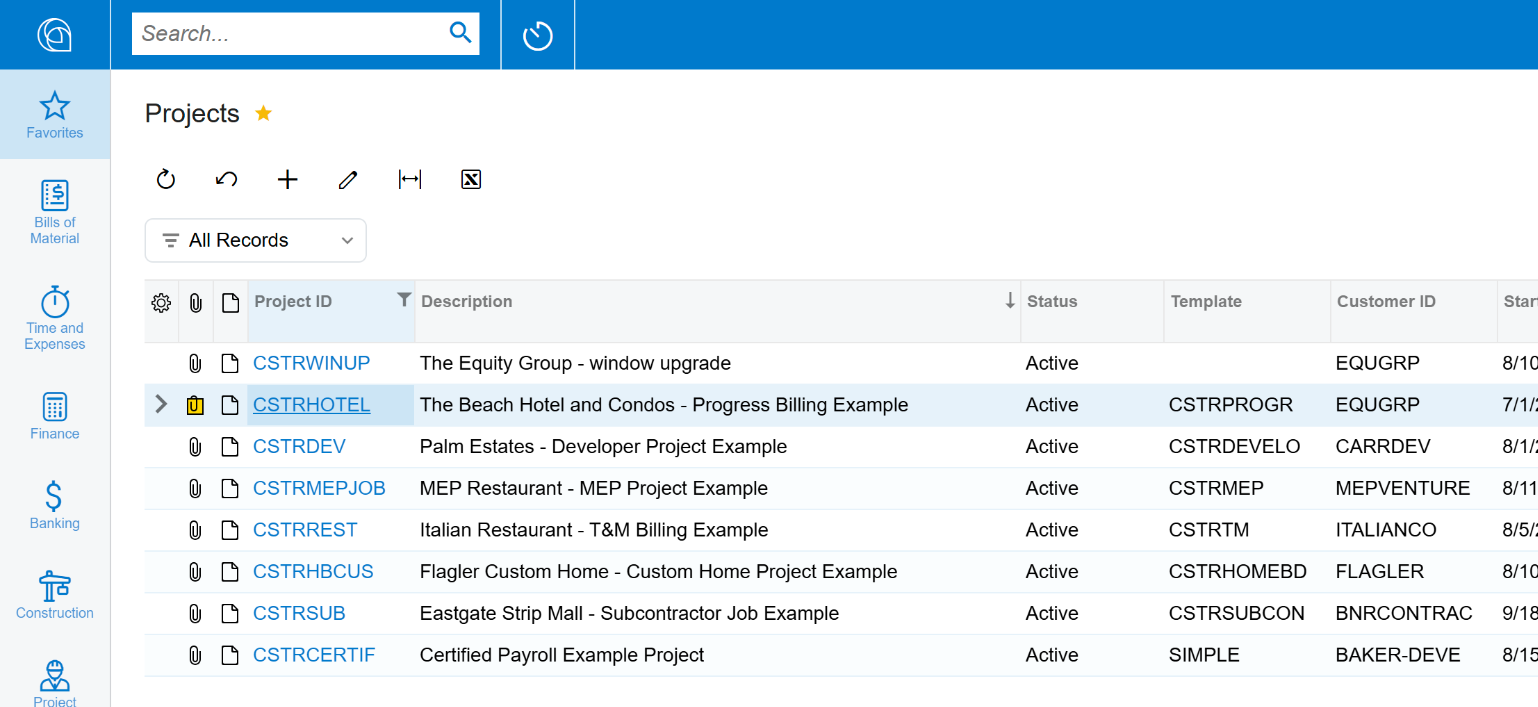Open the All Records filter dropdown
Image resolution: width=1538 pixels, height=707 pixels.
coord(256,241)
